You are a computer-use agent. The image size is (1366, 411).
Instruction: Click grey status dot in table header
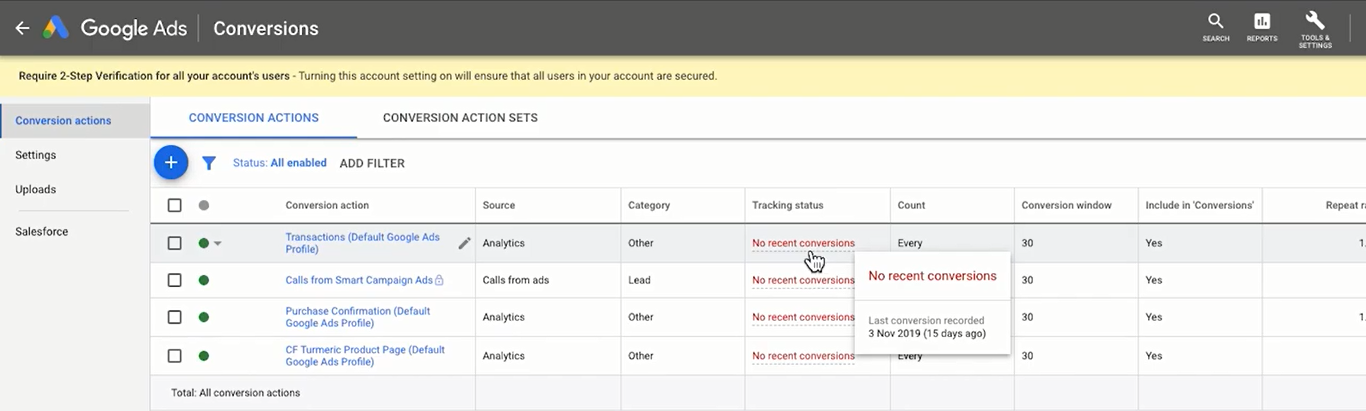coord(204,205)
